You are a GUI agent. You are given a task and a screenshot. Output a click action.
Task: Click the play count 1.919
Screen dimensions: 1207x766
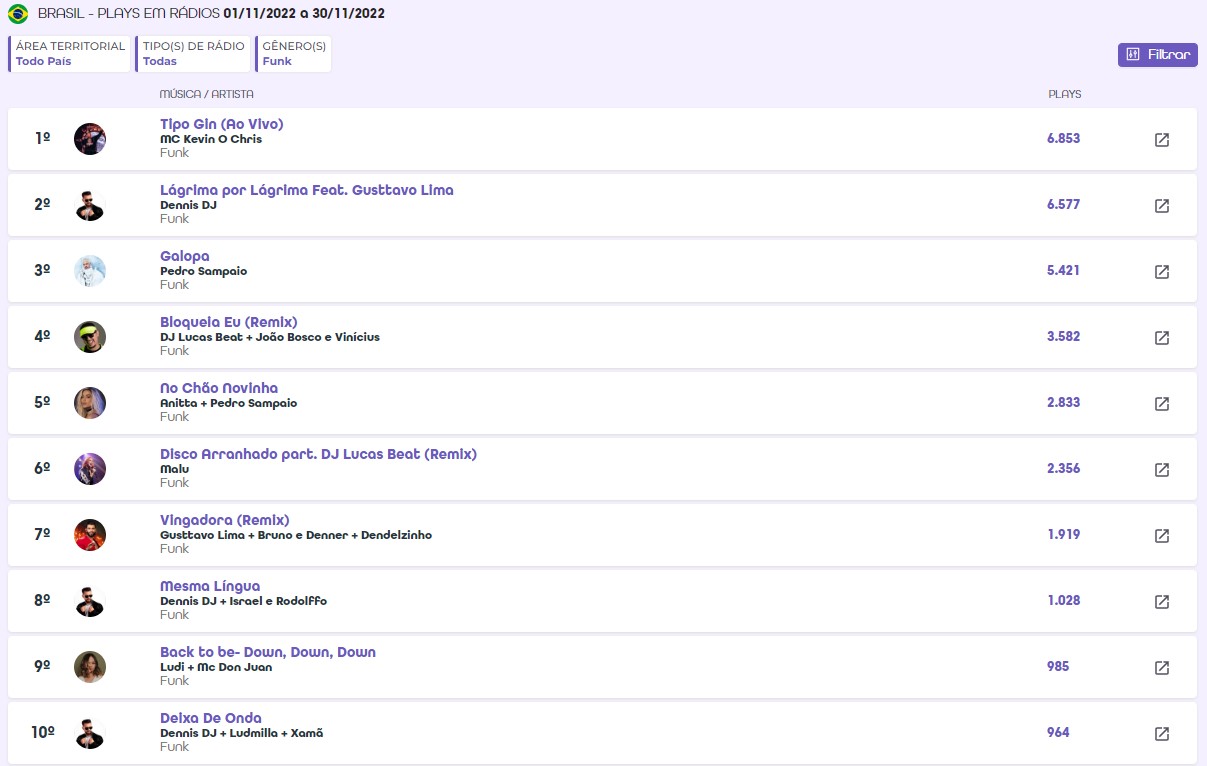pyautogui.click(x=1063, y=535)
